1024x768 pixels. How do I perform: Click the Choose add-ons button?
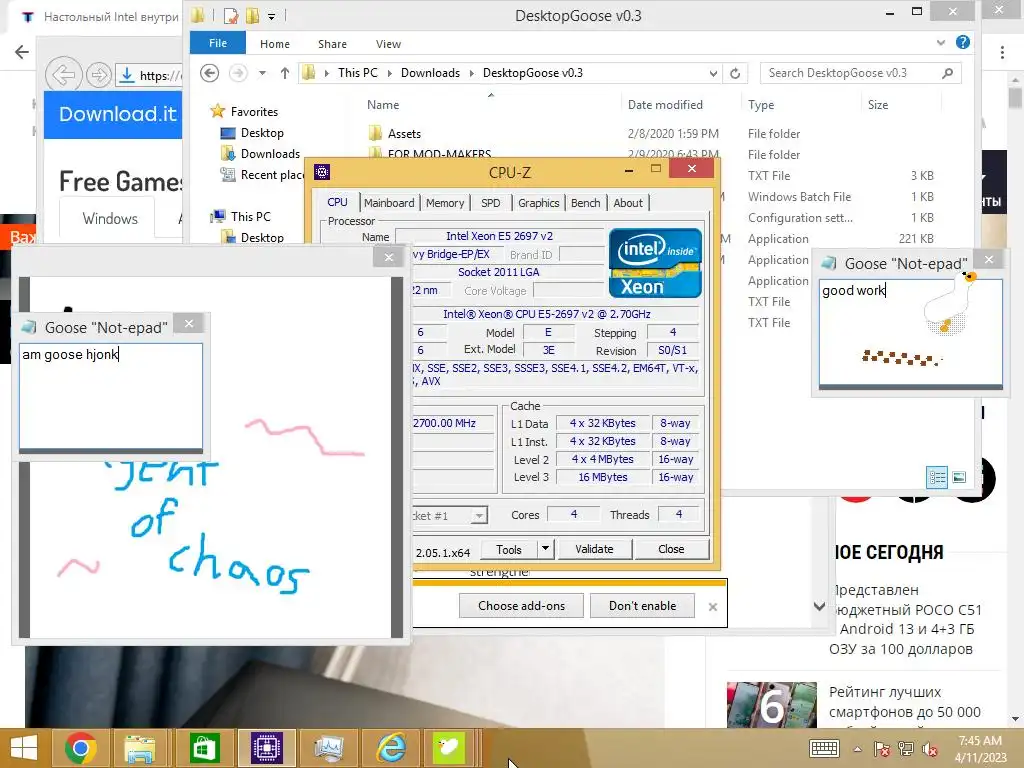pos(521,605)
